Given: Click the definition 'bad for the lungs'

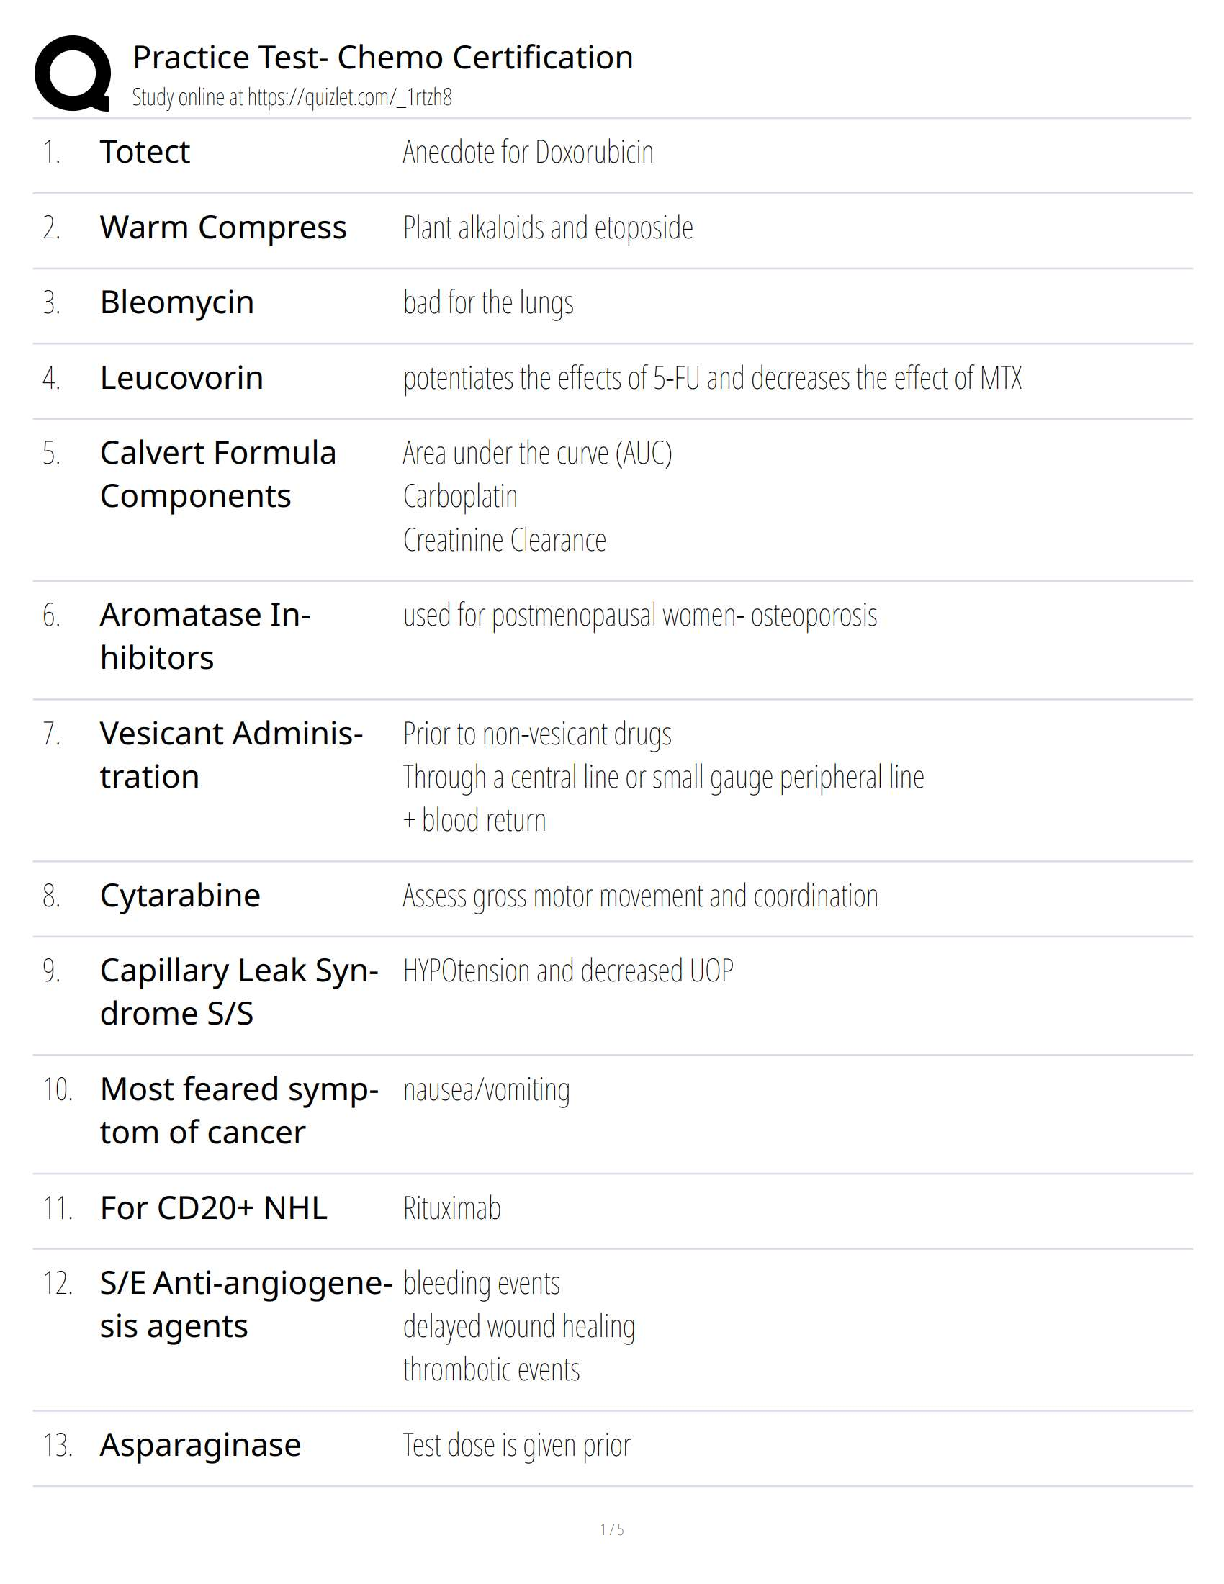Looking at the screenshot, I should pos(488,302).
